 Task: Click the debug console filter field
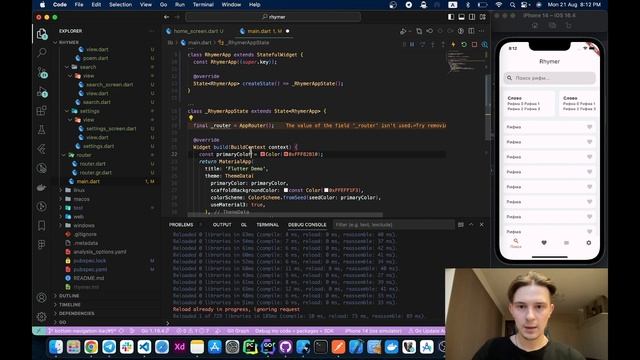pyautogui.click(x=393, y=225)
